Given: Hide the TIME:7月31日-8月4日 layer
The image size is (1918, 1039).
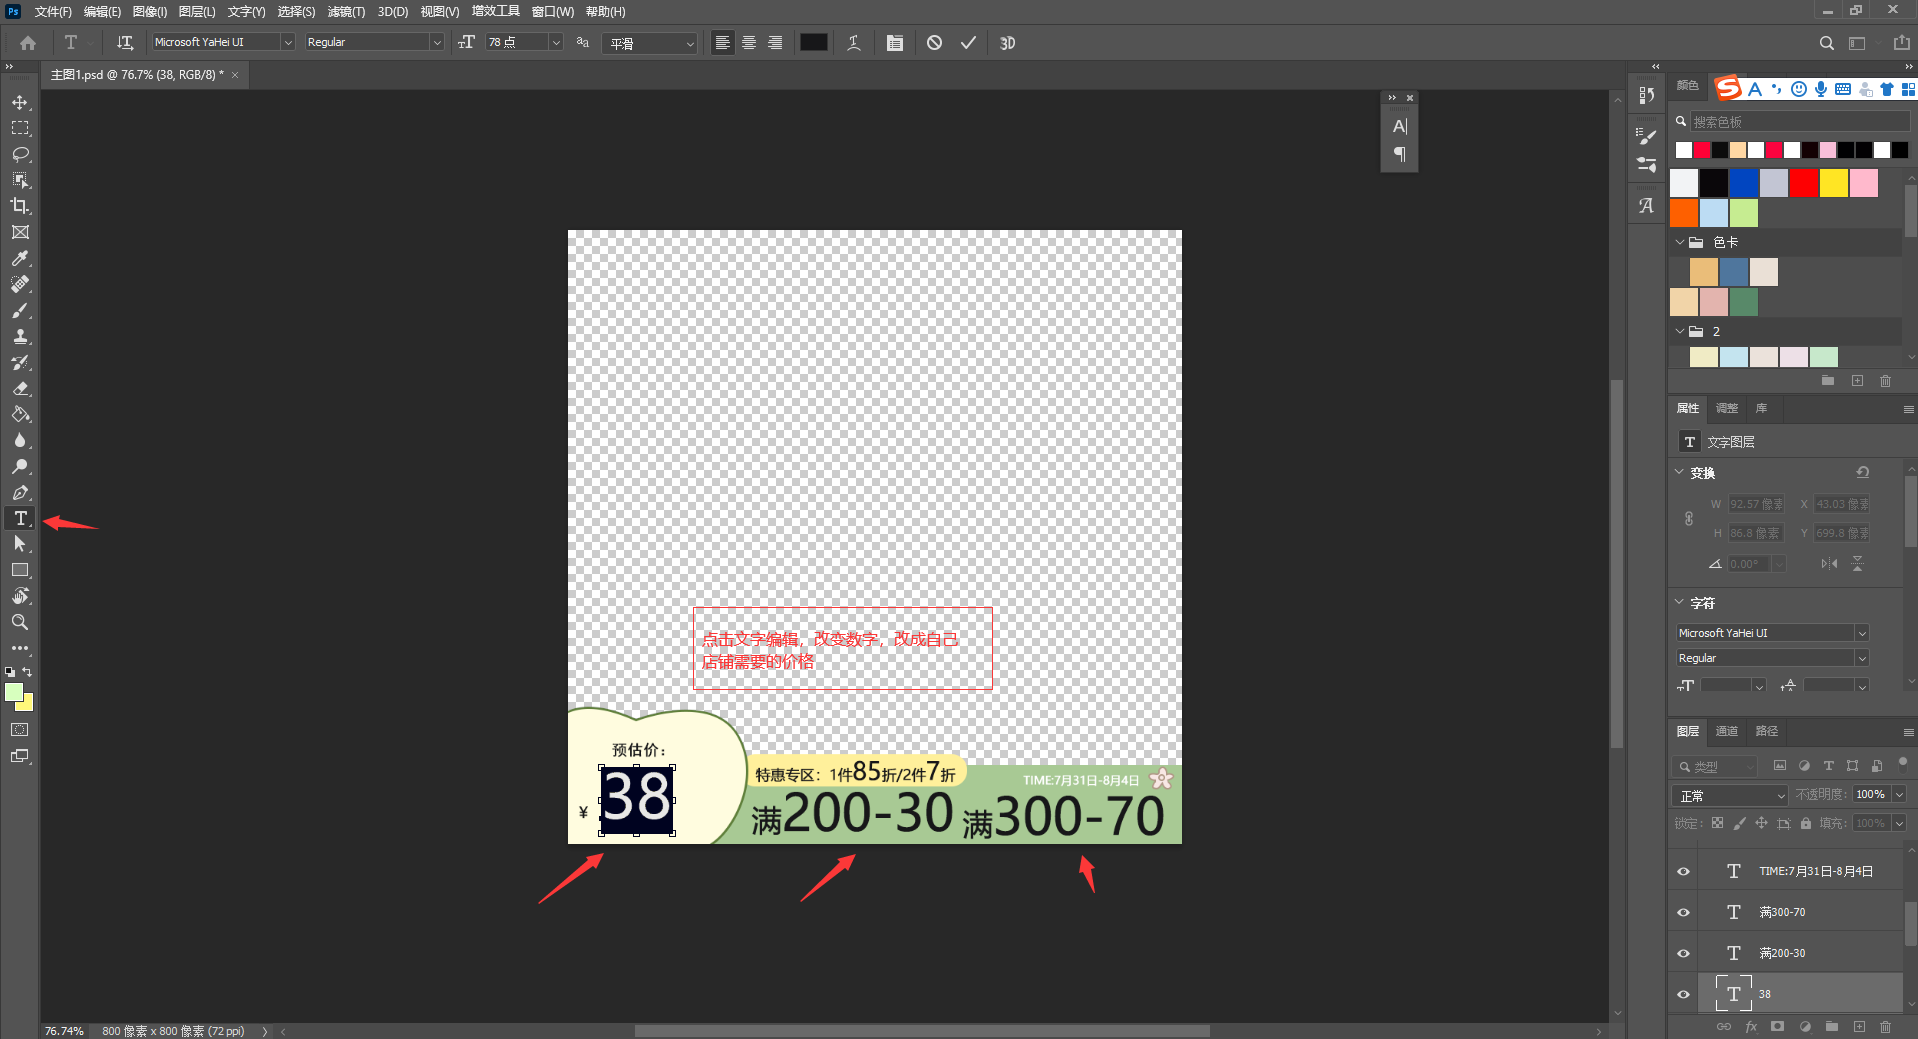Looking at the screenshot, I should (1683, 871).
